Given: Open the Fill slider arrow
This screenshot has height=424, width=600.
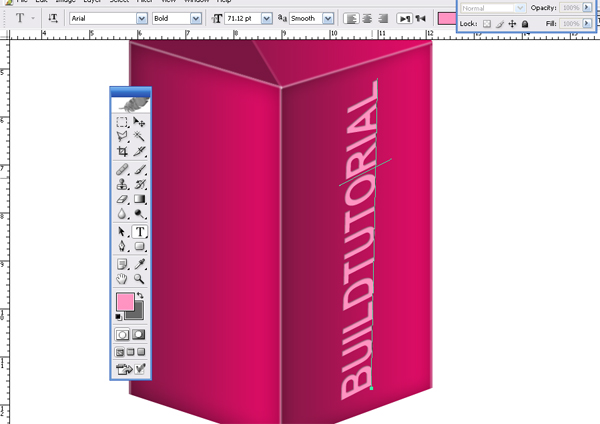Looking at the screenshot, I should [x=587, y=24].
